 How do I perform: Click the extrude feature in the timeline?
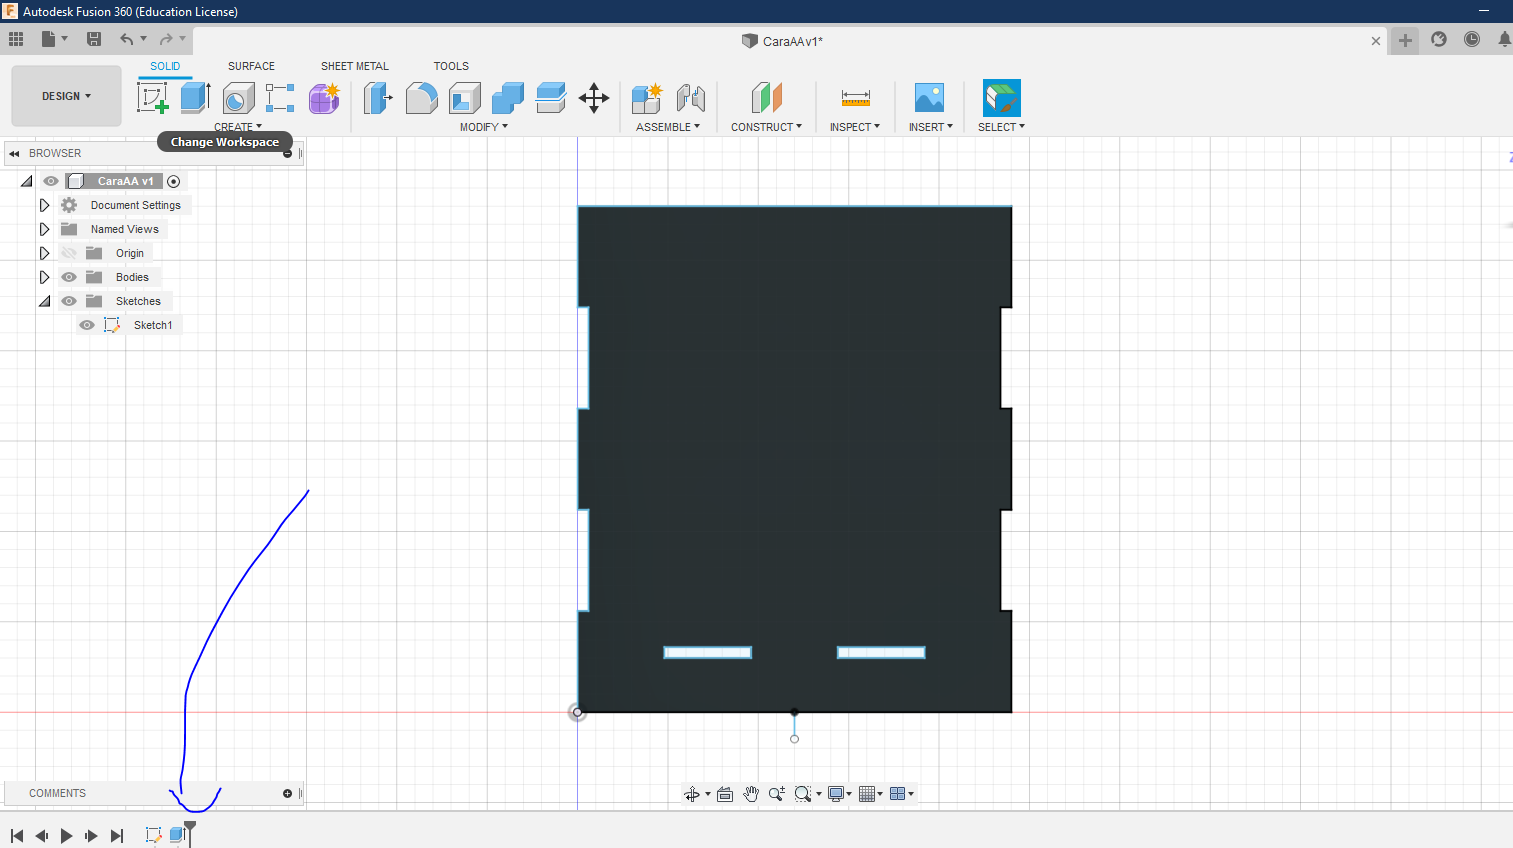[x=177, y=835]
